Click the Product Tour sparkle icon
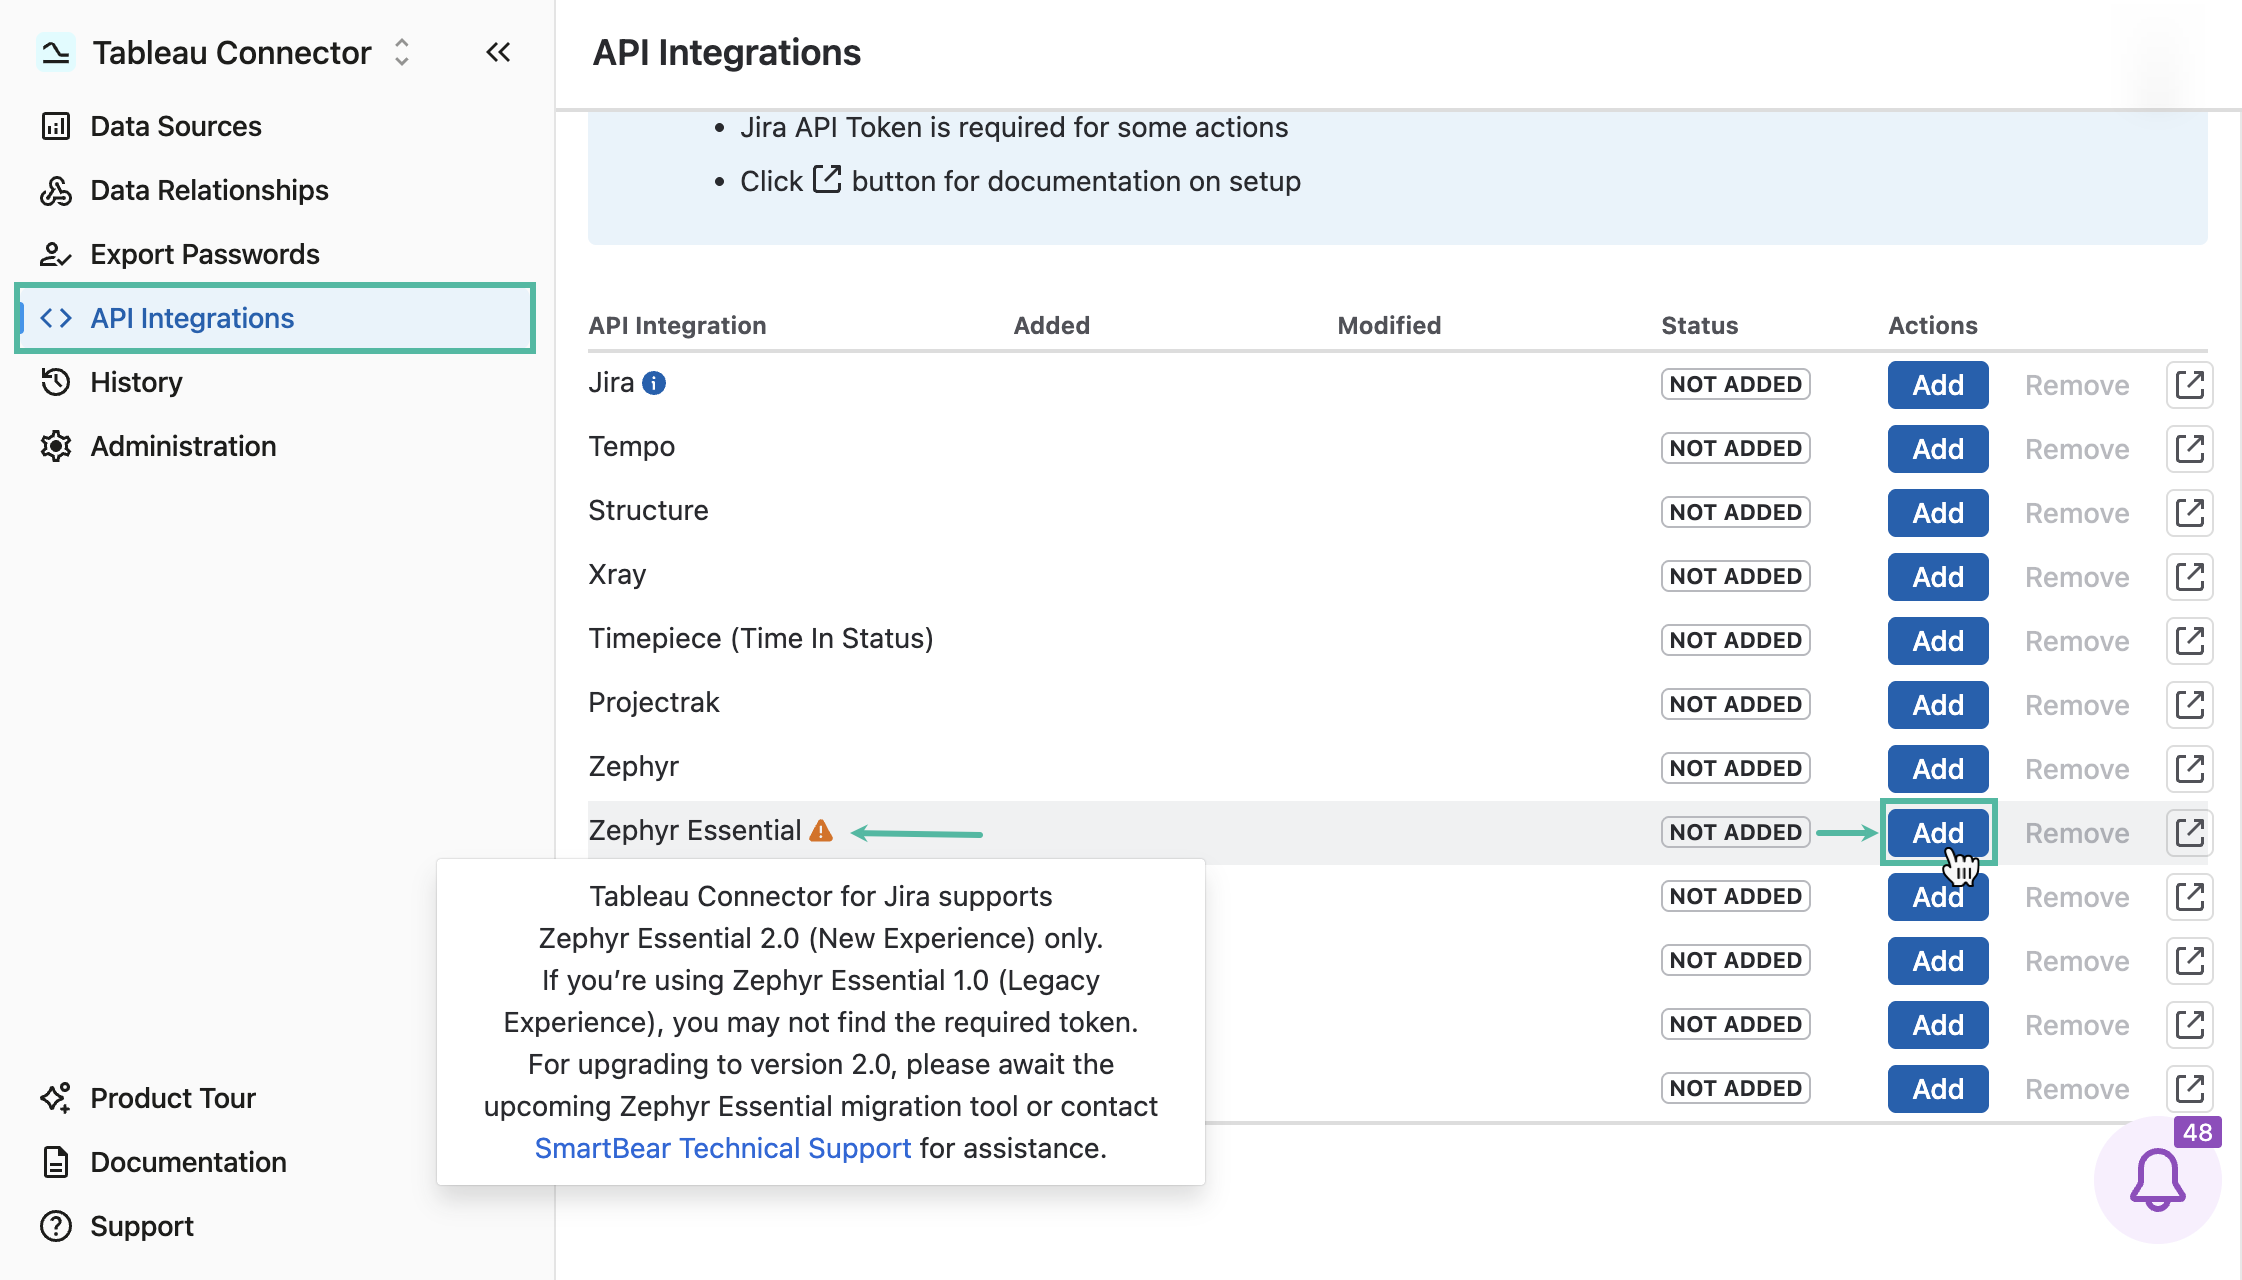The width and height of the screenshot is (2242, 1280). click(56, 1098)
